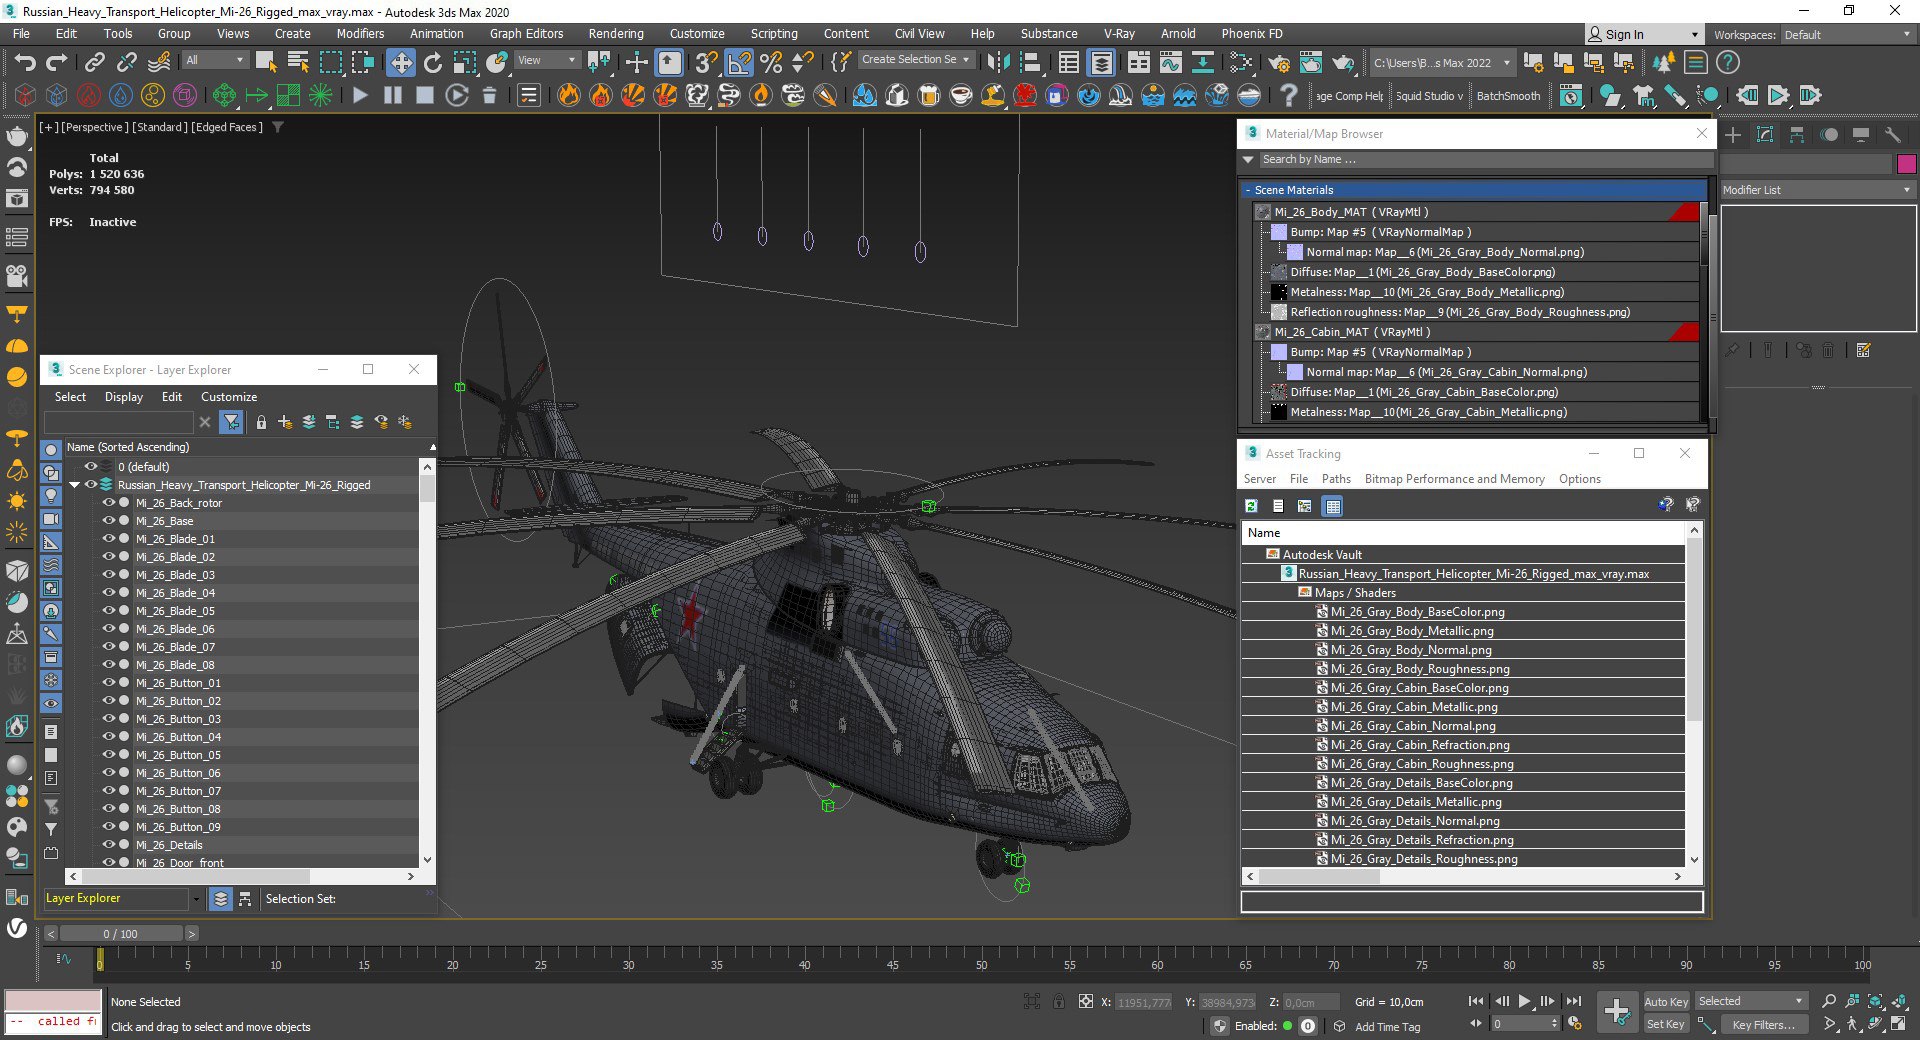Click the Auto Key button

[1666, 1002]
